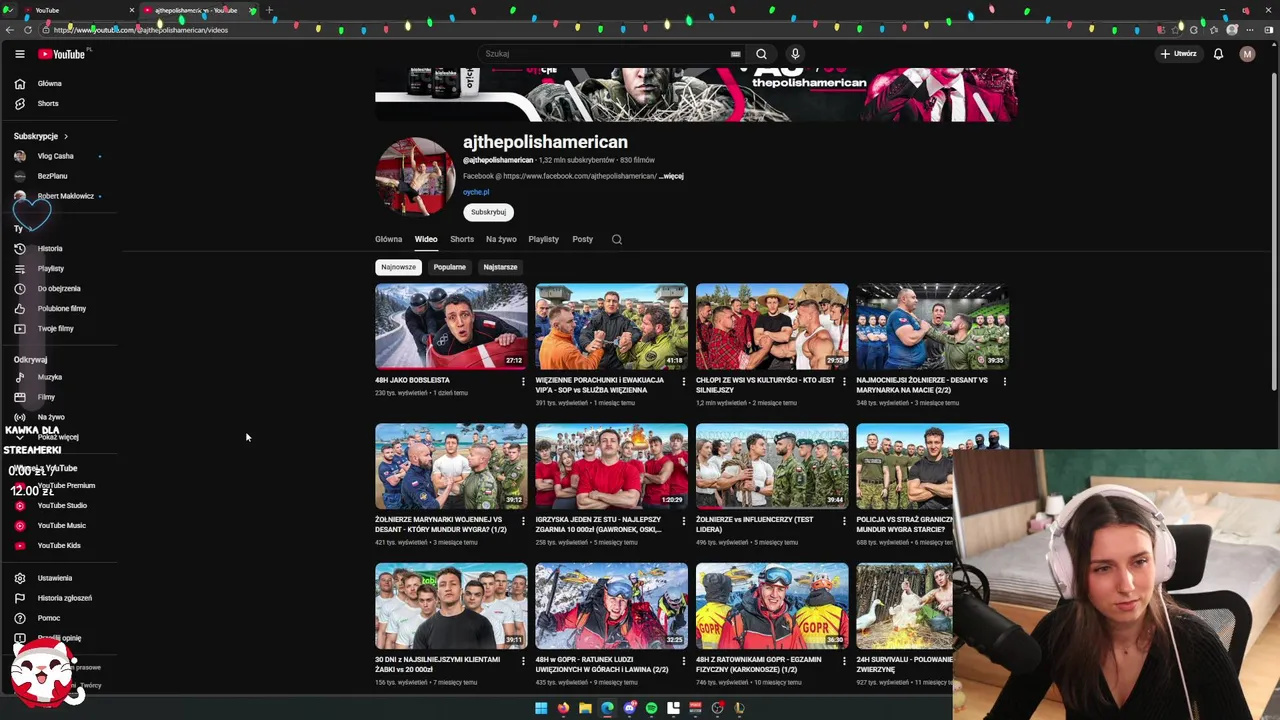This screenshot has height=720, width=1280.
Task: Open Filmy under Odkrywaj
Action: pos(46,397)
